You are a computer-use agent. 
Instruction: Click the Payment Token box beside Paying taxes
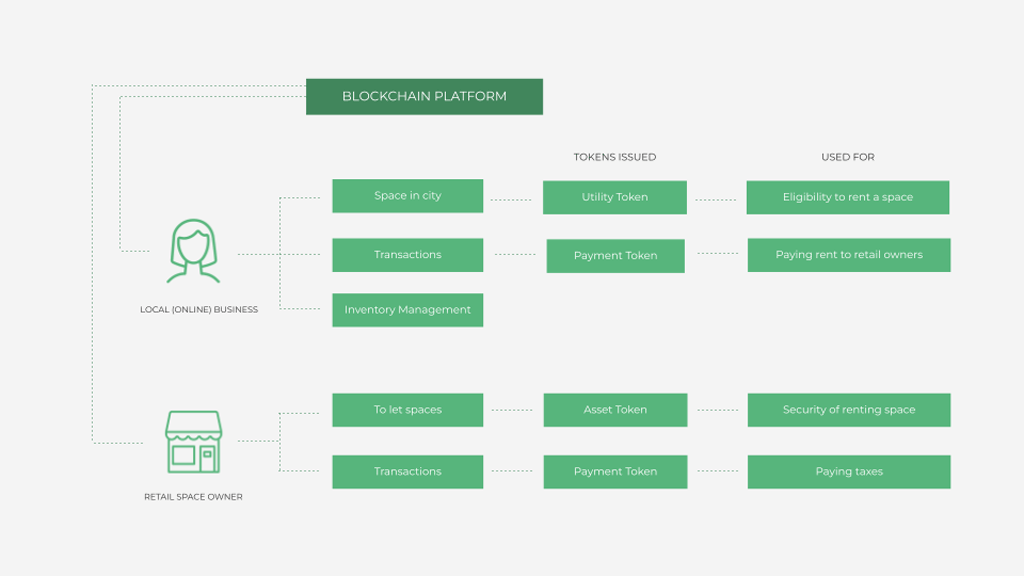click(615, 472)
